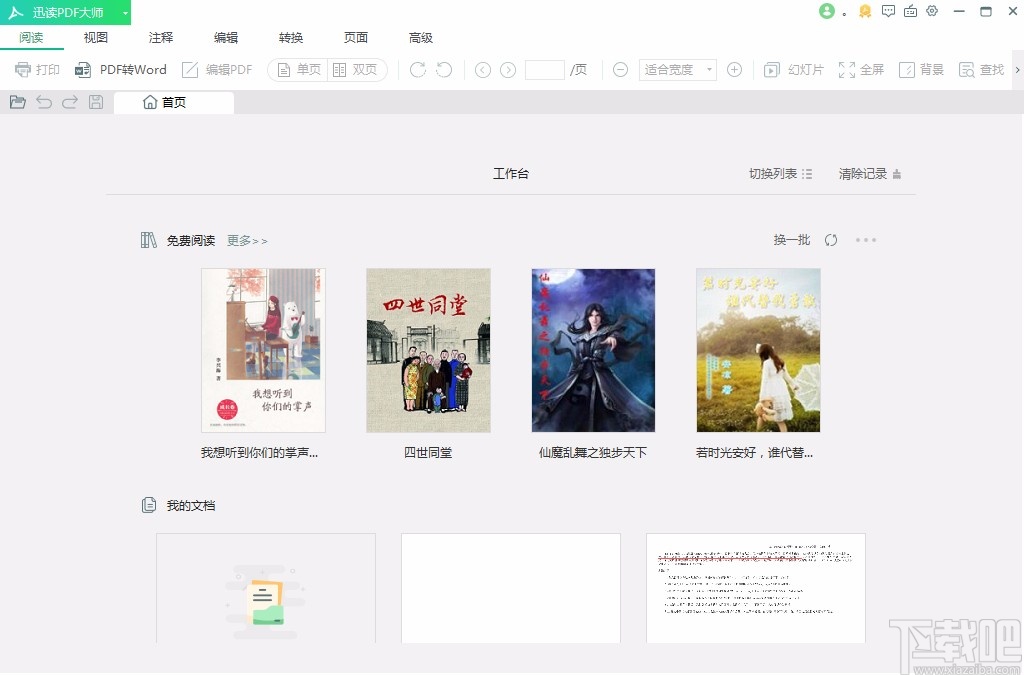Open a file with the folder icon
The width and height of the screenshot is (1024, 675).
pyautogui.click(x=17, y=101)
